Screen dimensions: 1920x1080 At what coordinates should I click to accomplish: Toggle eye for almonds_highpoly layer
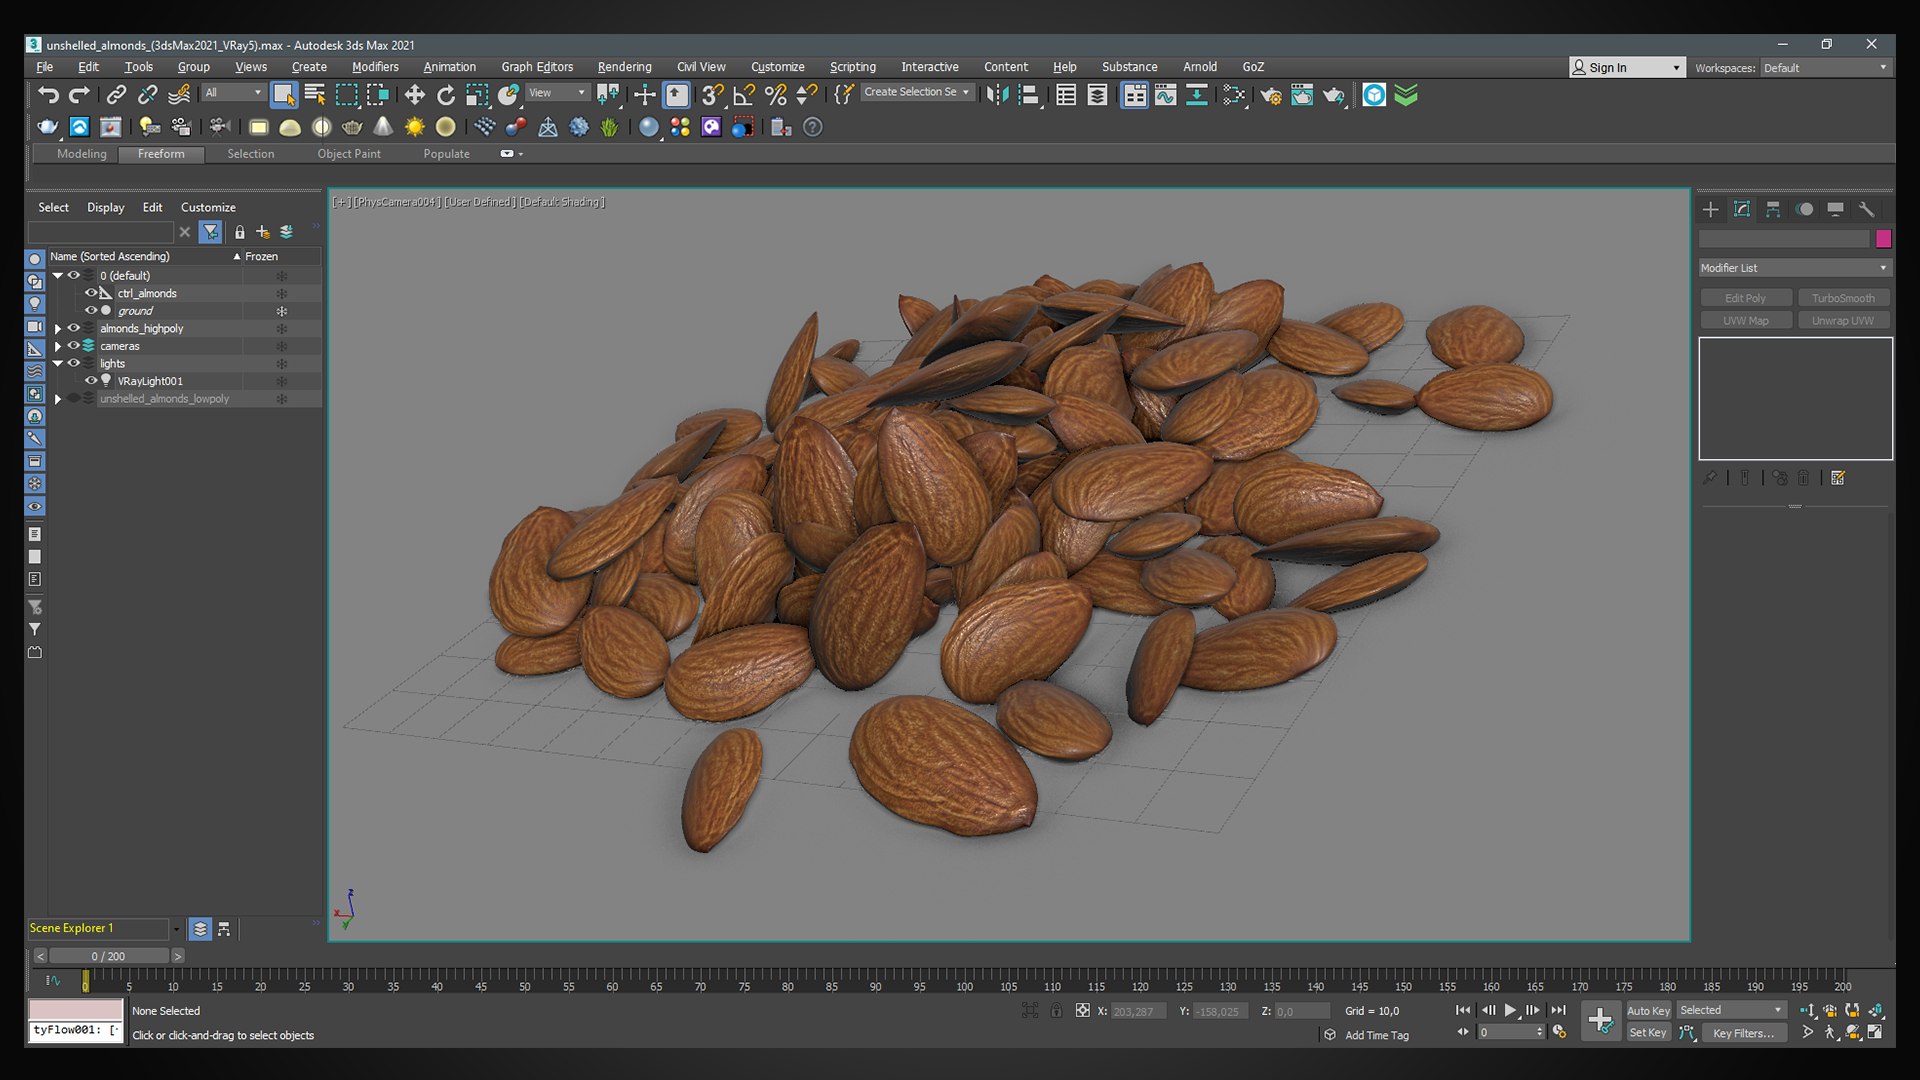(x=73, y=328)
